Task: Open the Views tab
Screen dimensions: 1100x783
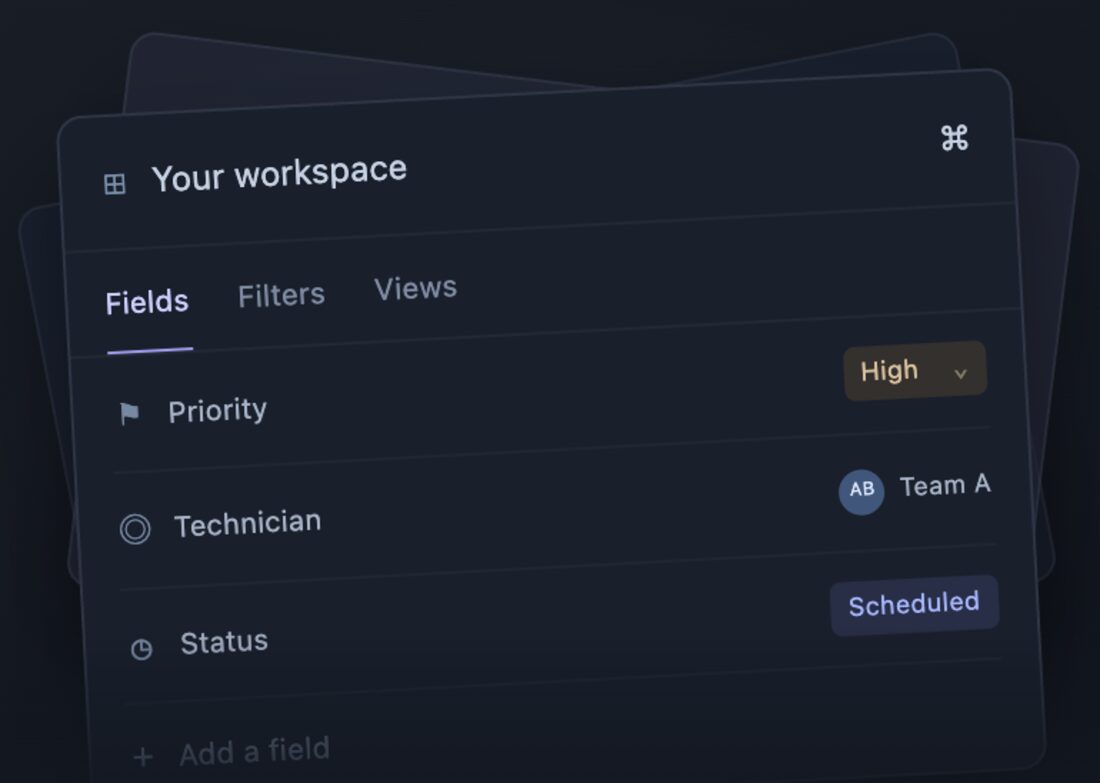Action: pyautogui.click(x=415, y=288)
